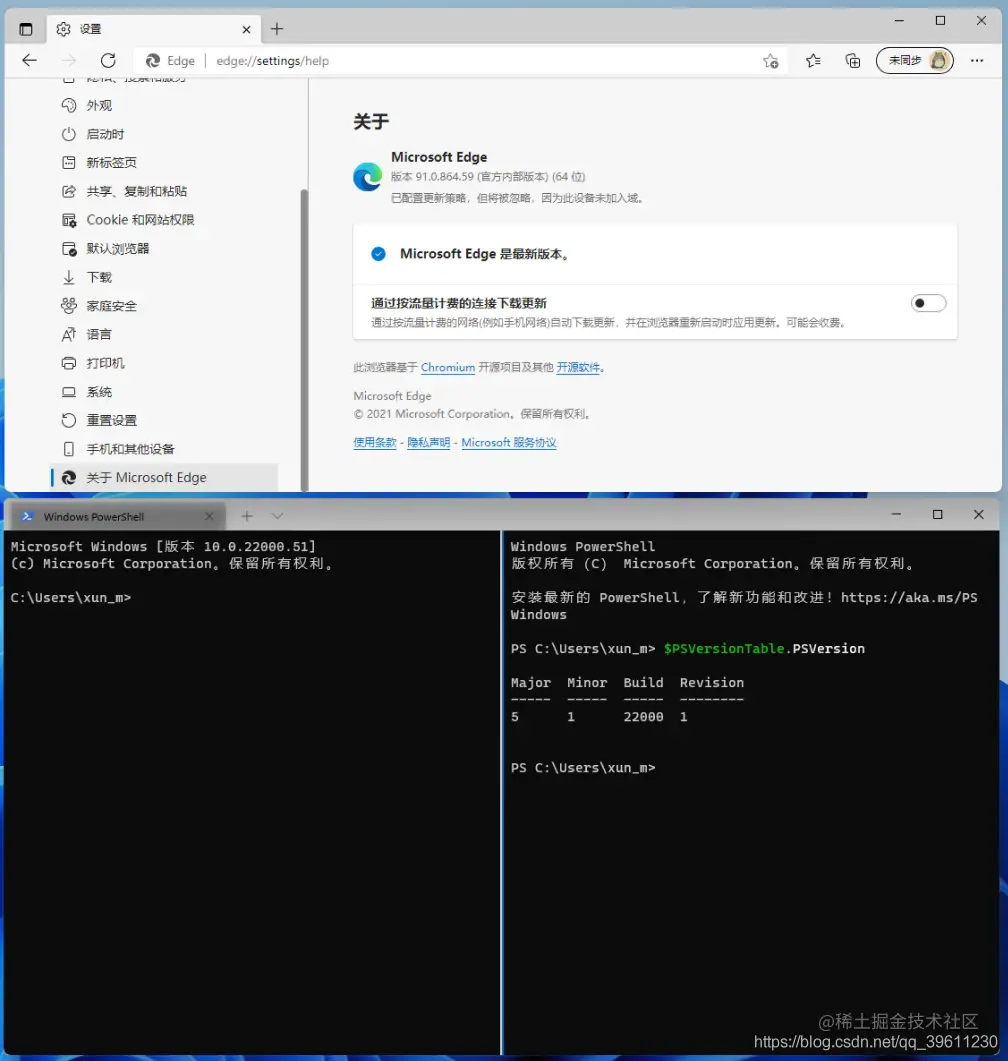
Task: Toggle 通过按流量计费的连接下载更新 switch
Action: (928, 303)
